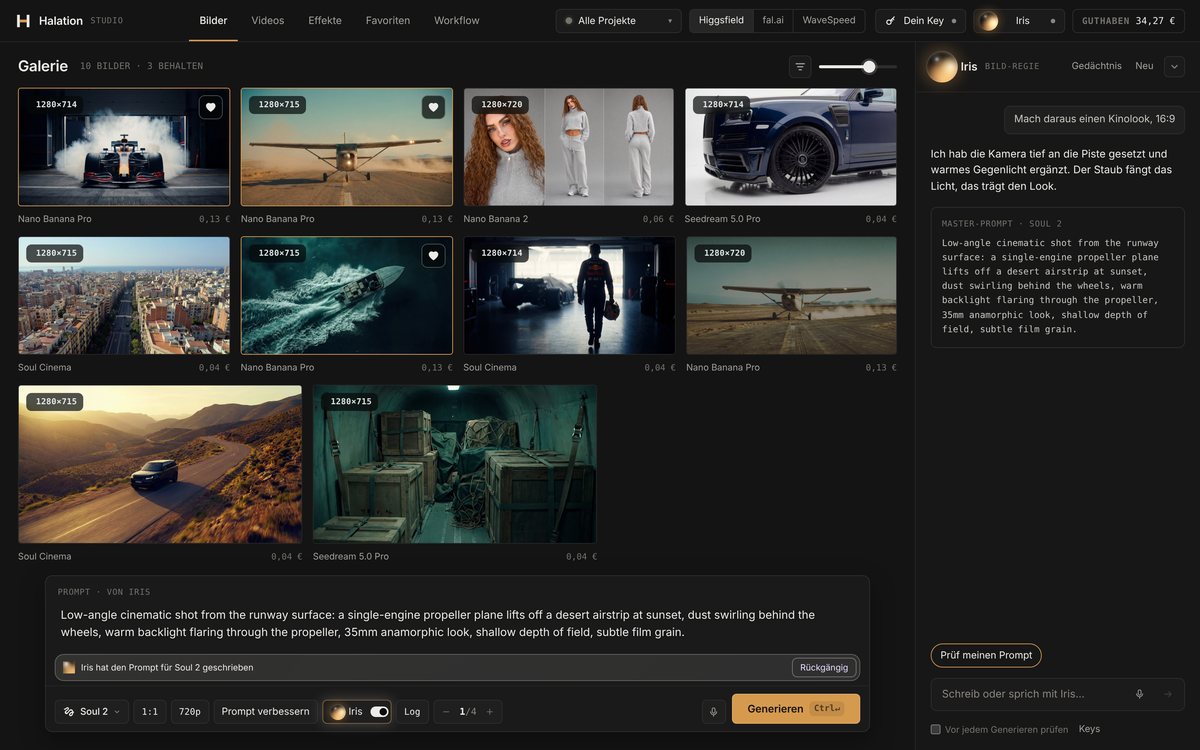Click the heart on the speedboat image

click(433, 255)
